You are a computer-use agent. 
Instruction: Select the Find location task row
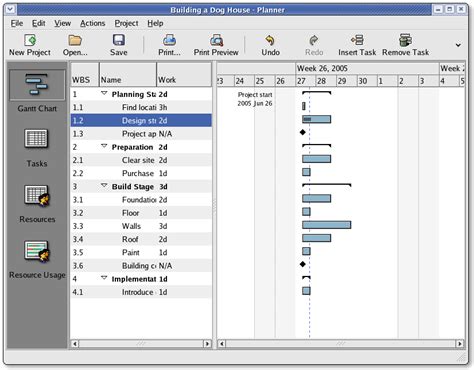(141, 107)
